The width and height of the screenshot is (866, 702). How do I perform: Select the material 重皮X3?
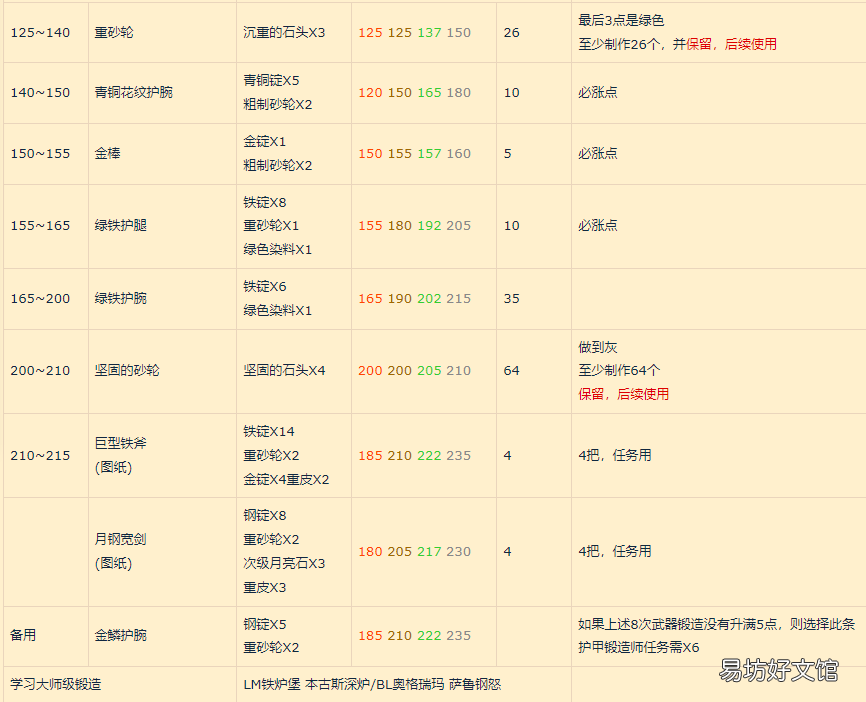click(x=265, y=588)
